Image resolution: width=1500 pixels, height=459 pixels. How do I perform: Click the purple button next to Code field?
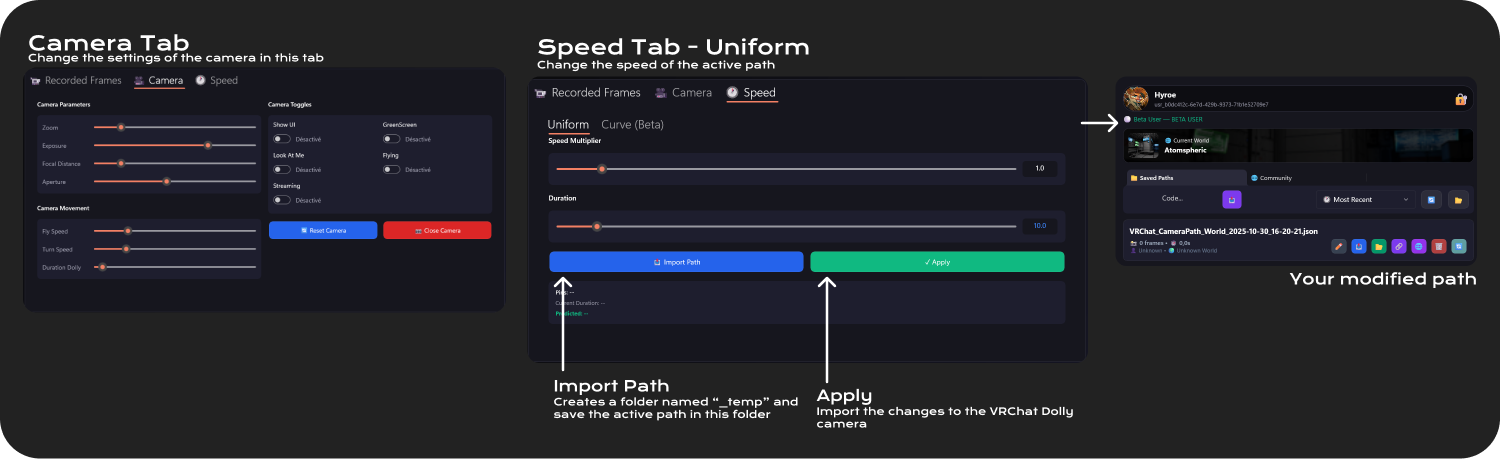(1232, 200)
